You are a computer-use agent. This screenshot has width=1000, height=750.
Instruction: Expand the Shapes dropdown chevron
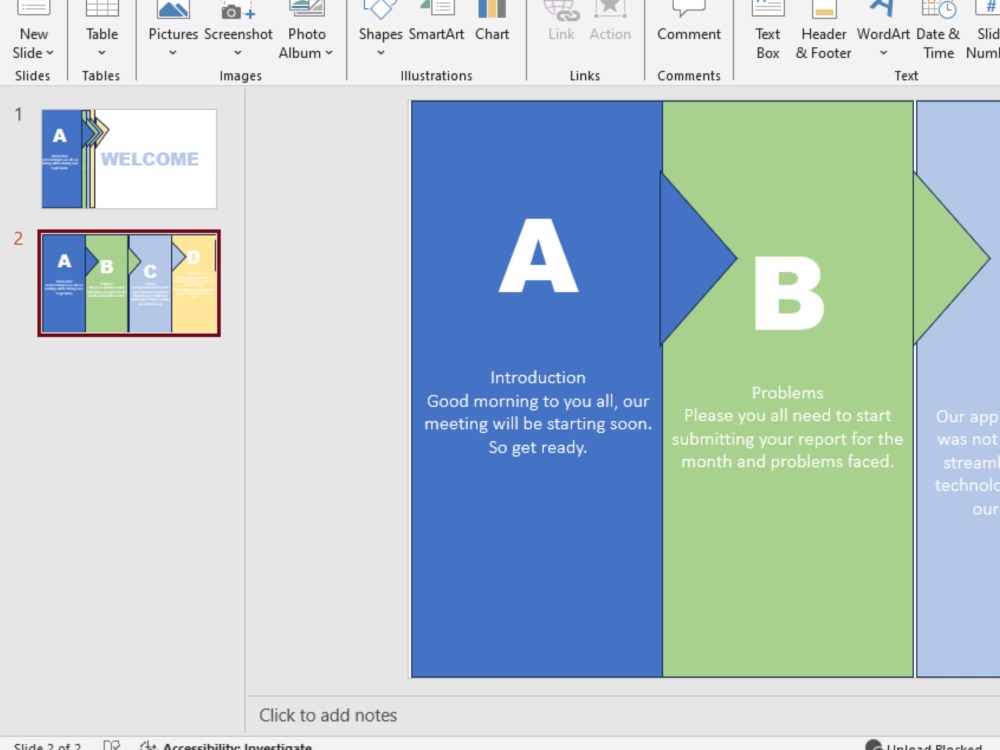coord(380,53)
